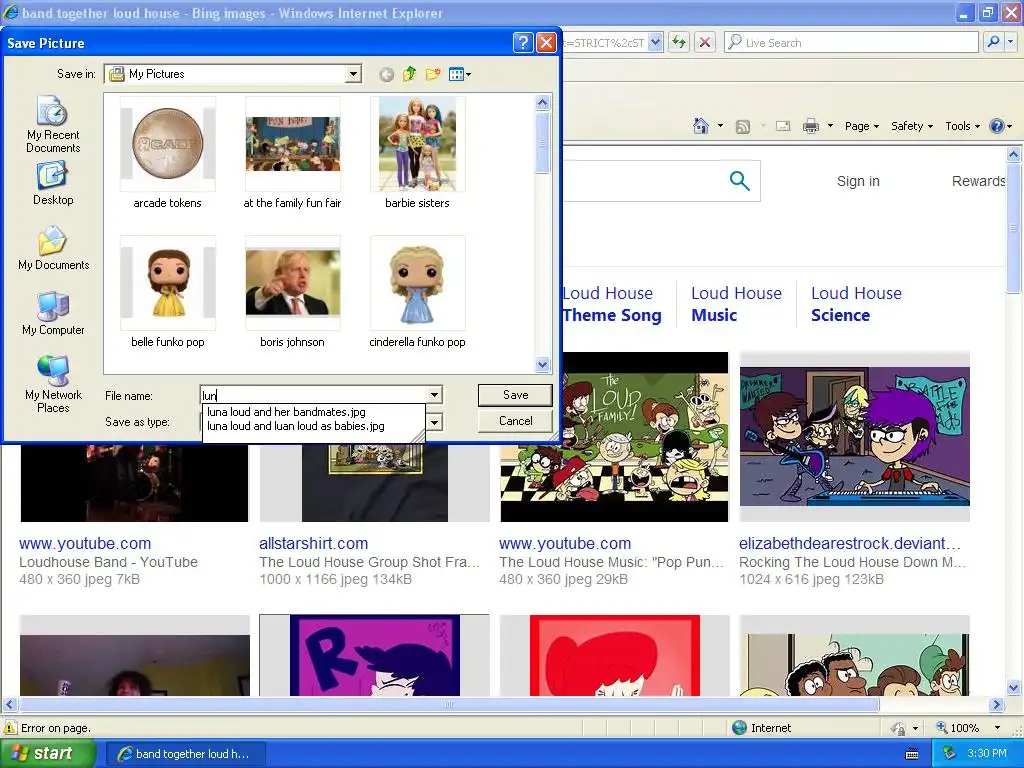The width and height of the screenshot is (1024, 768).
Task: Open the Home button dropdown arrow
Action: click(x=720, y=125)
